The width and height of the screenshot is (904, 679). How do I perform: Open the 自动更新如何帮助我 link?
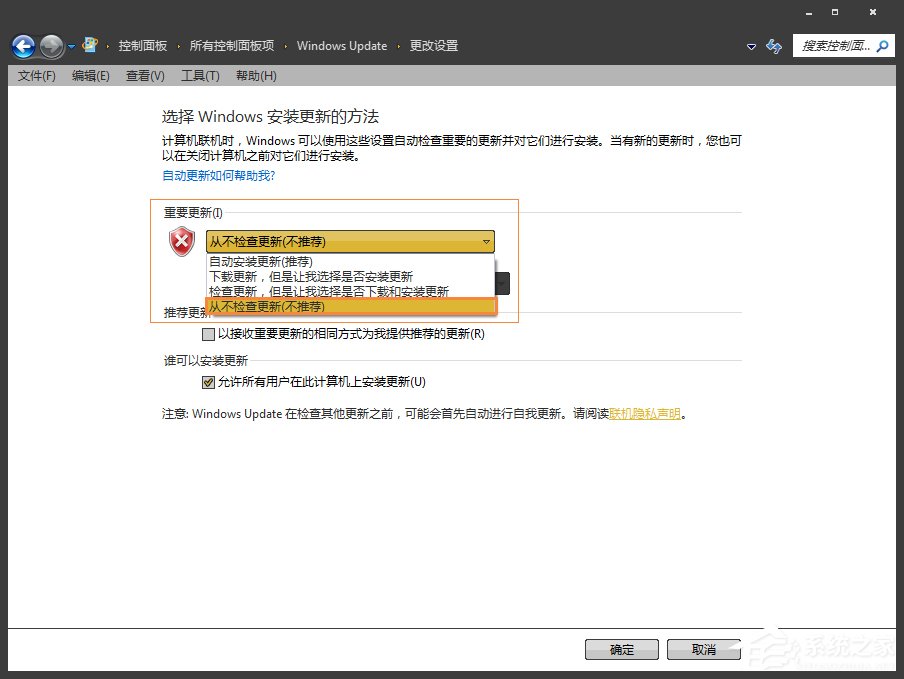pos(218,175)
